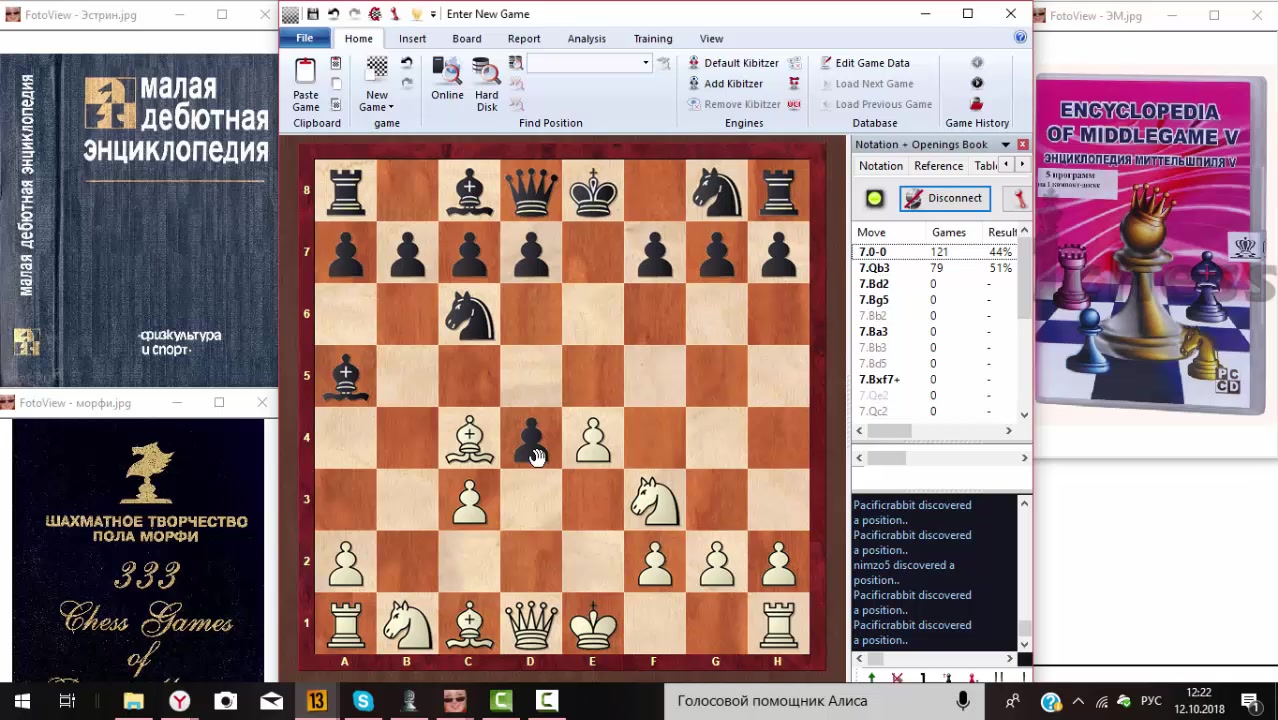Open Paste Game from Clipboard group
Viewport: 1278px width, 720px height.
click(306, 85)
